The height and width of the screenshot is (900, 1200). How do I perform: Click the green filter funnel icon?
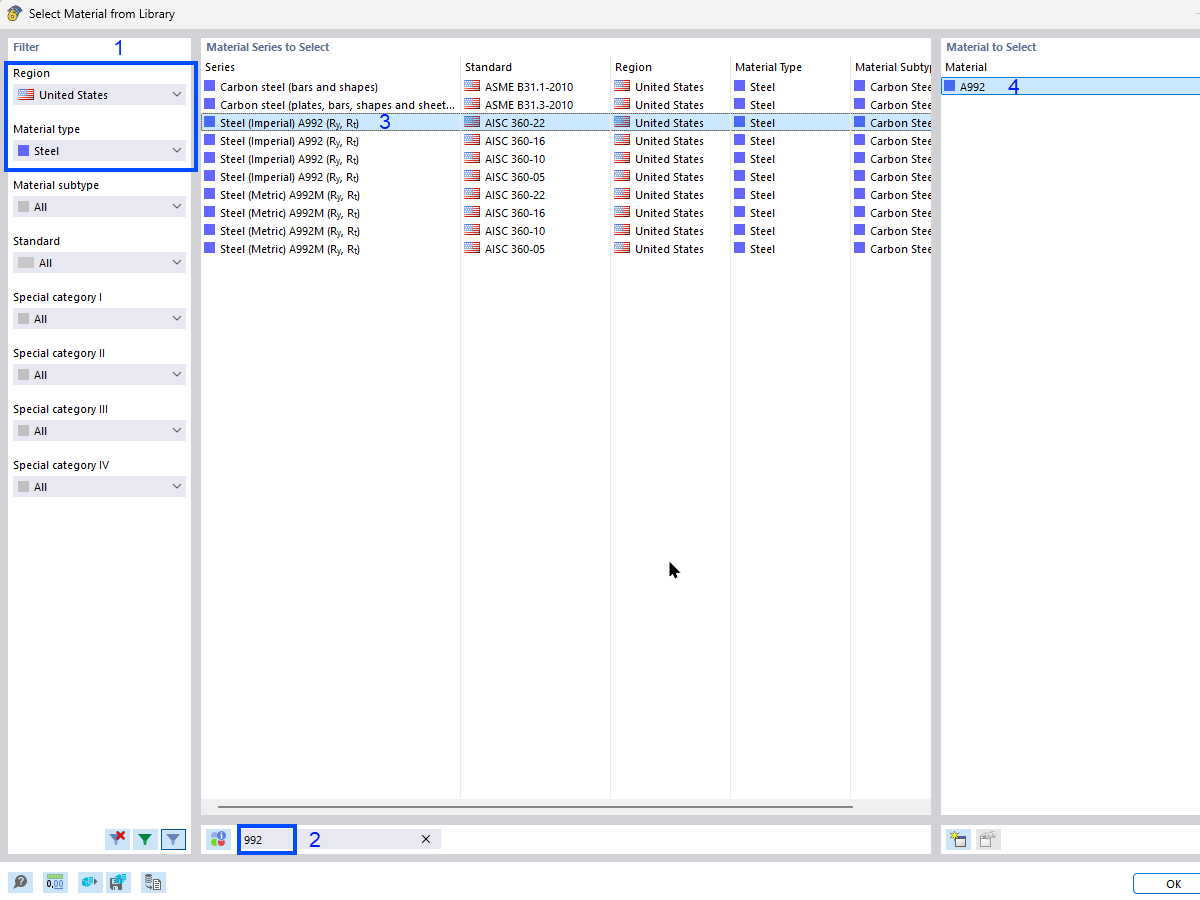point(145,840)
